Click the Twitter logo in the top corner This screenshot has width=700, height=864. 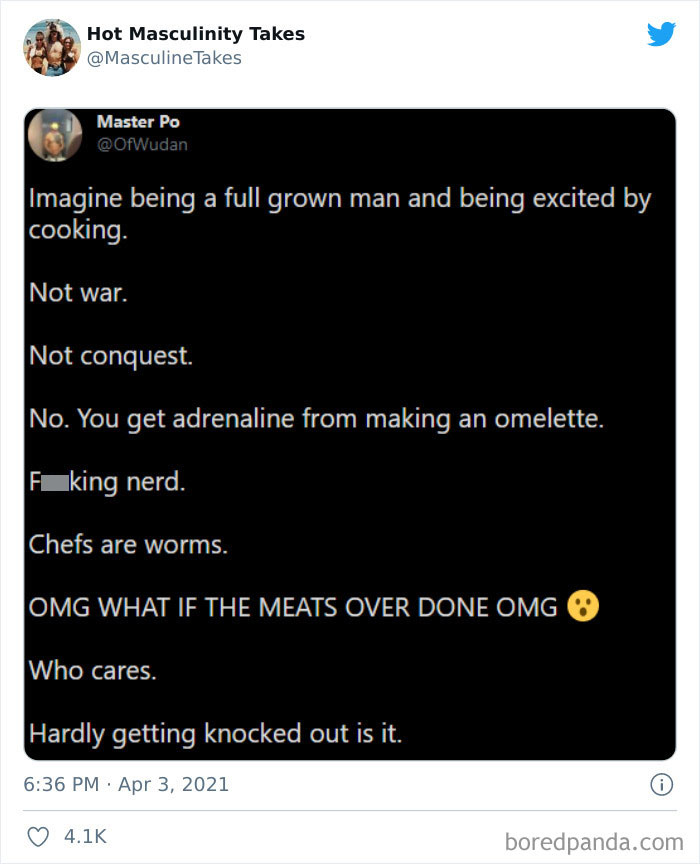coord(662,33)
